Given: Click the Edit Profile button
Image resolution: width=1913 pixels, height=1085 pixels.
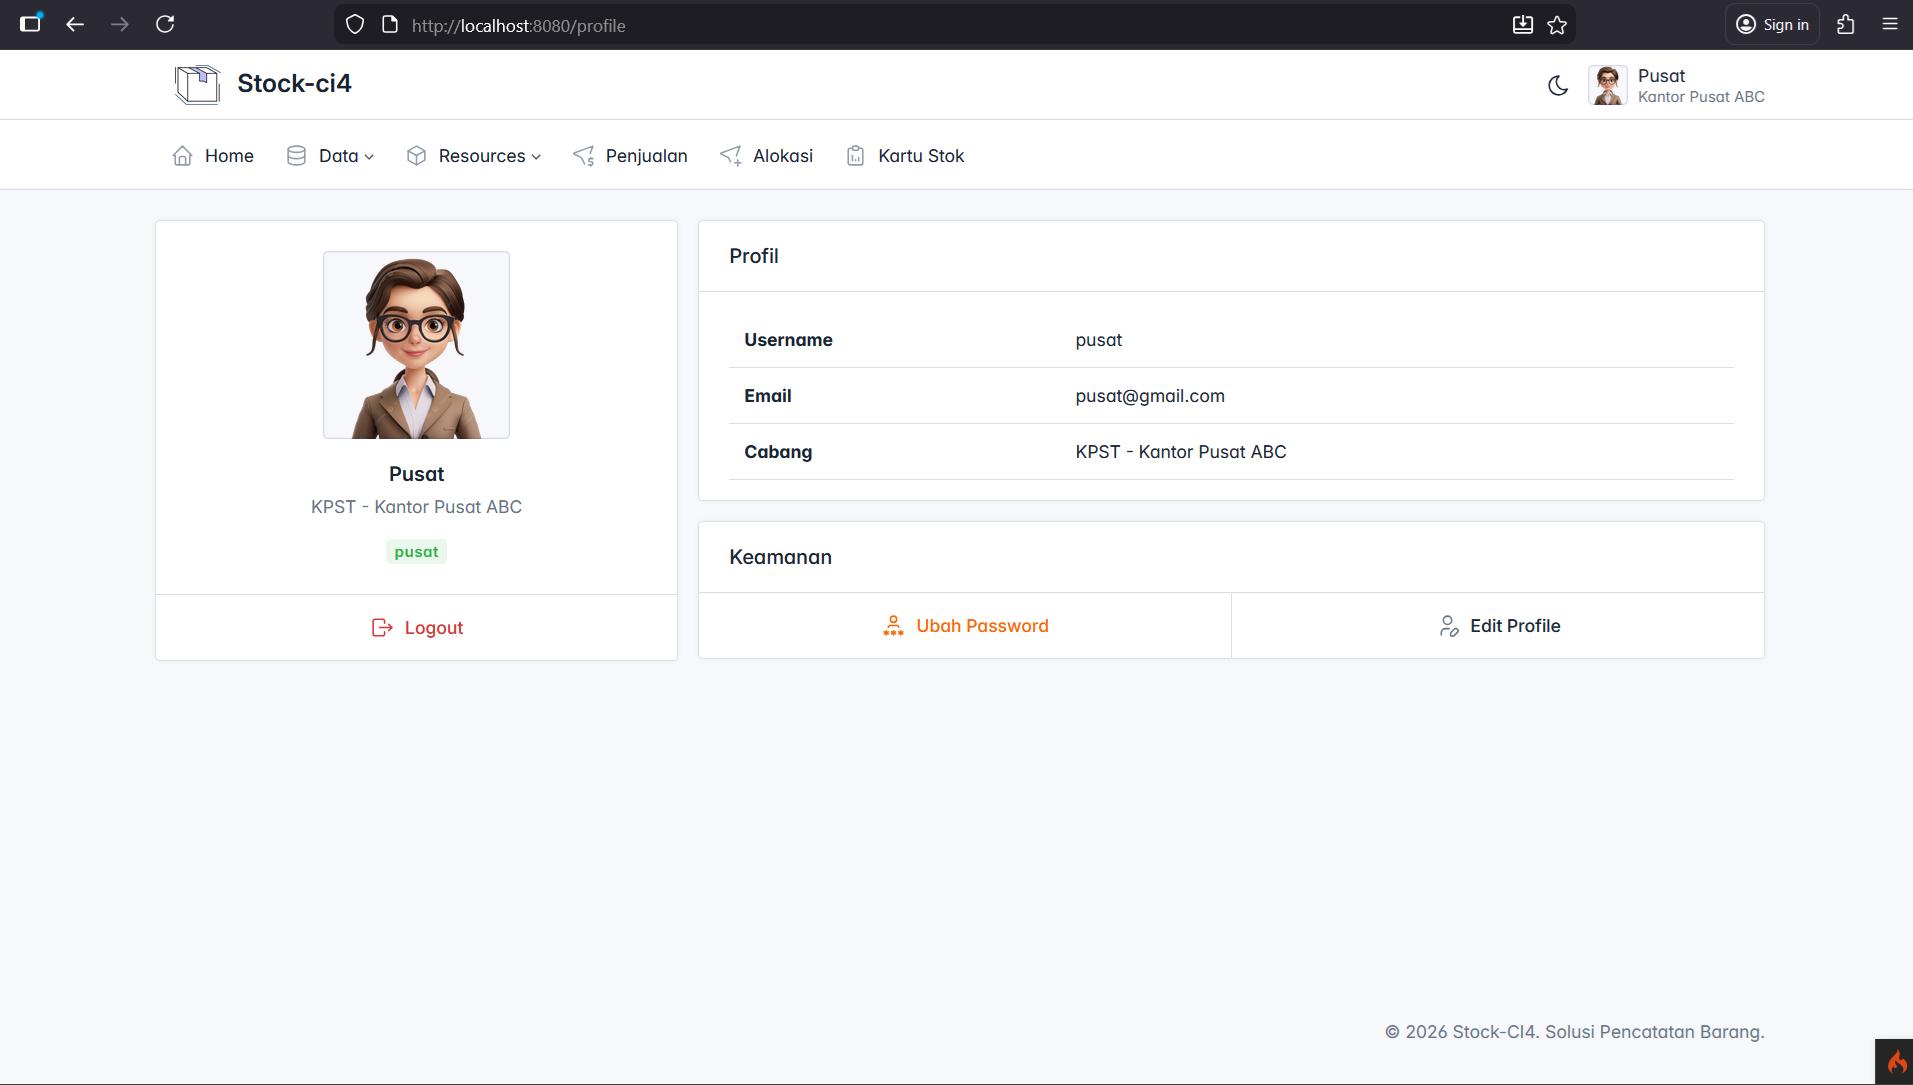Looking at the screenshot, I should click(x=1498, y=626).
